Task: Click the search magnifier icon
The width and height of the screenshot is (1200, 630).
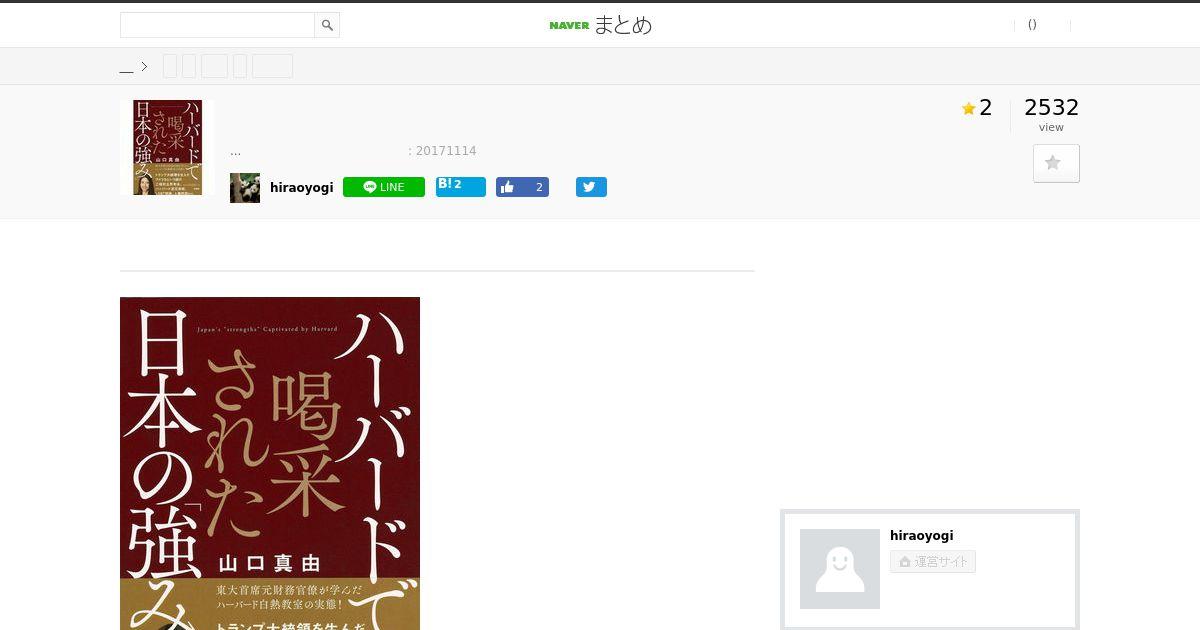Action: [x=327, y=25]
